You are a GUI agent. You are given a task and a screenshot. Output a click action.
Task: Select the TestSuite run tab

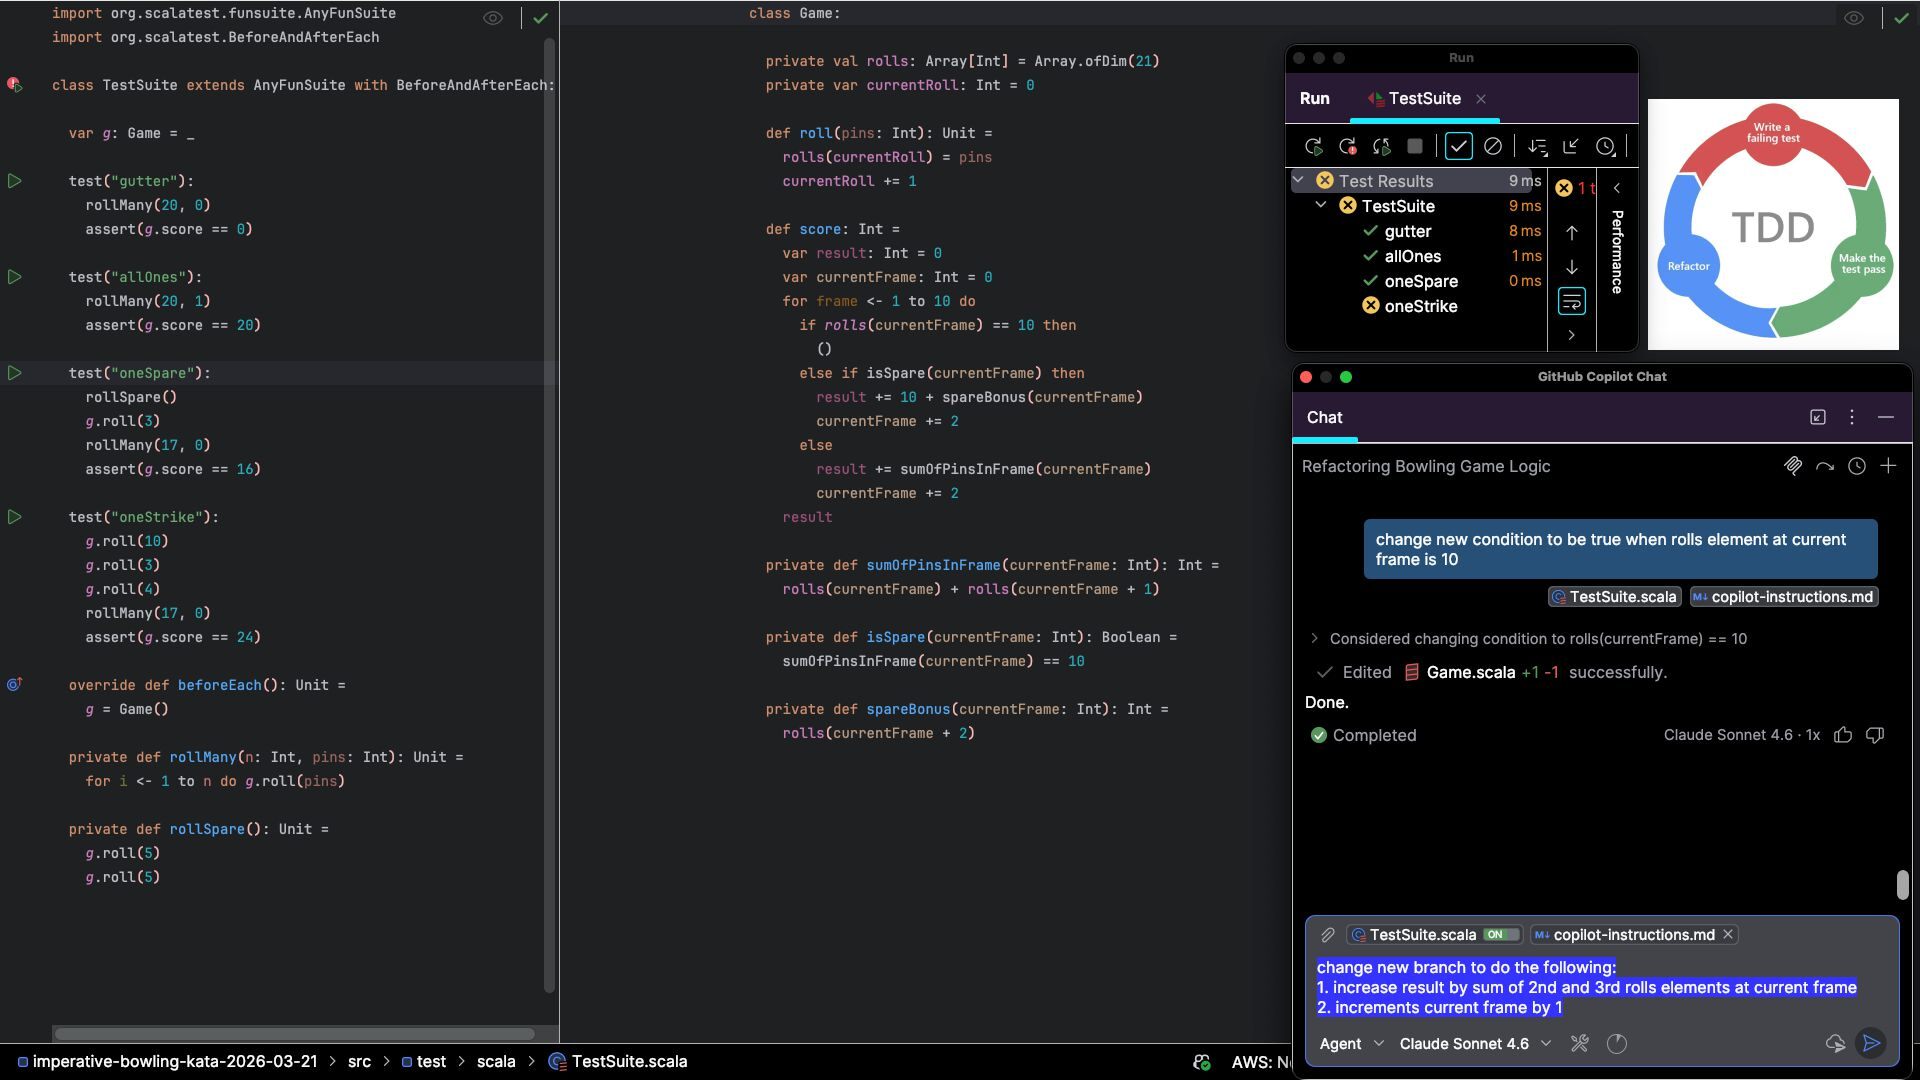point(1424,98)
